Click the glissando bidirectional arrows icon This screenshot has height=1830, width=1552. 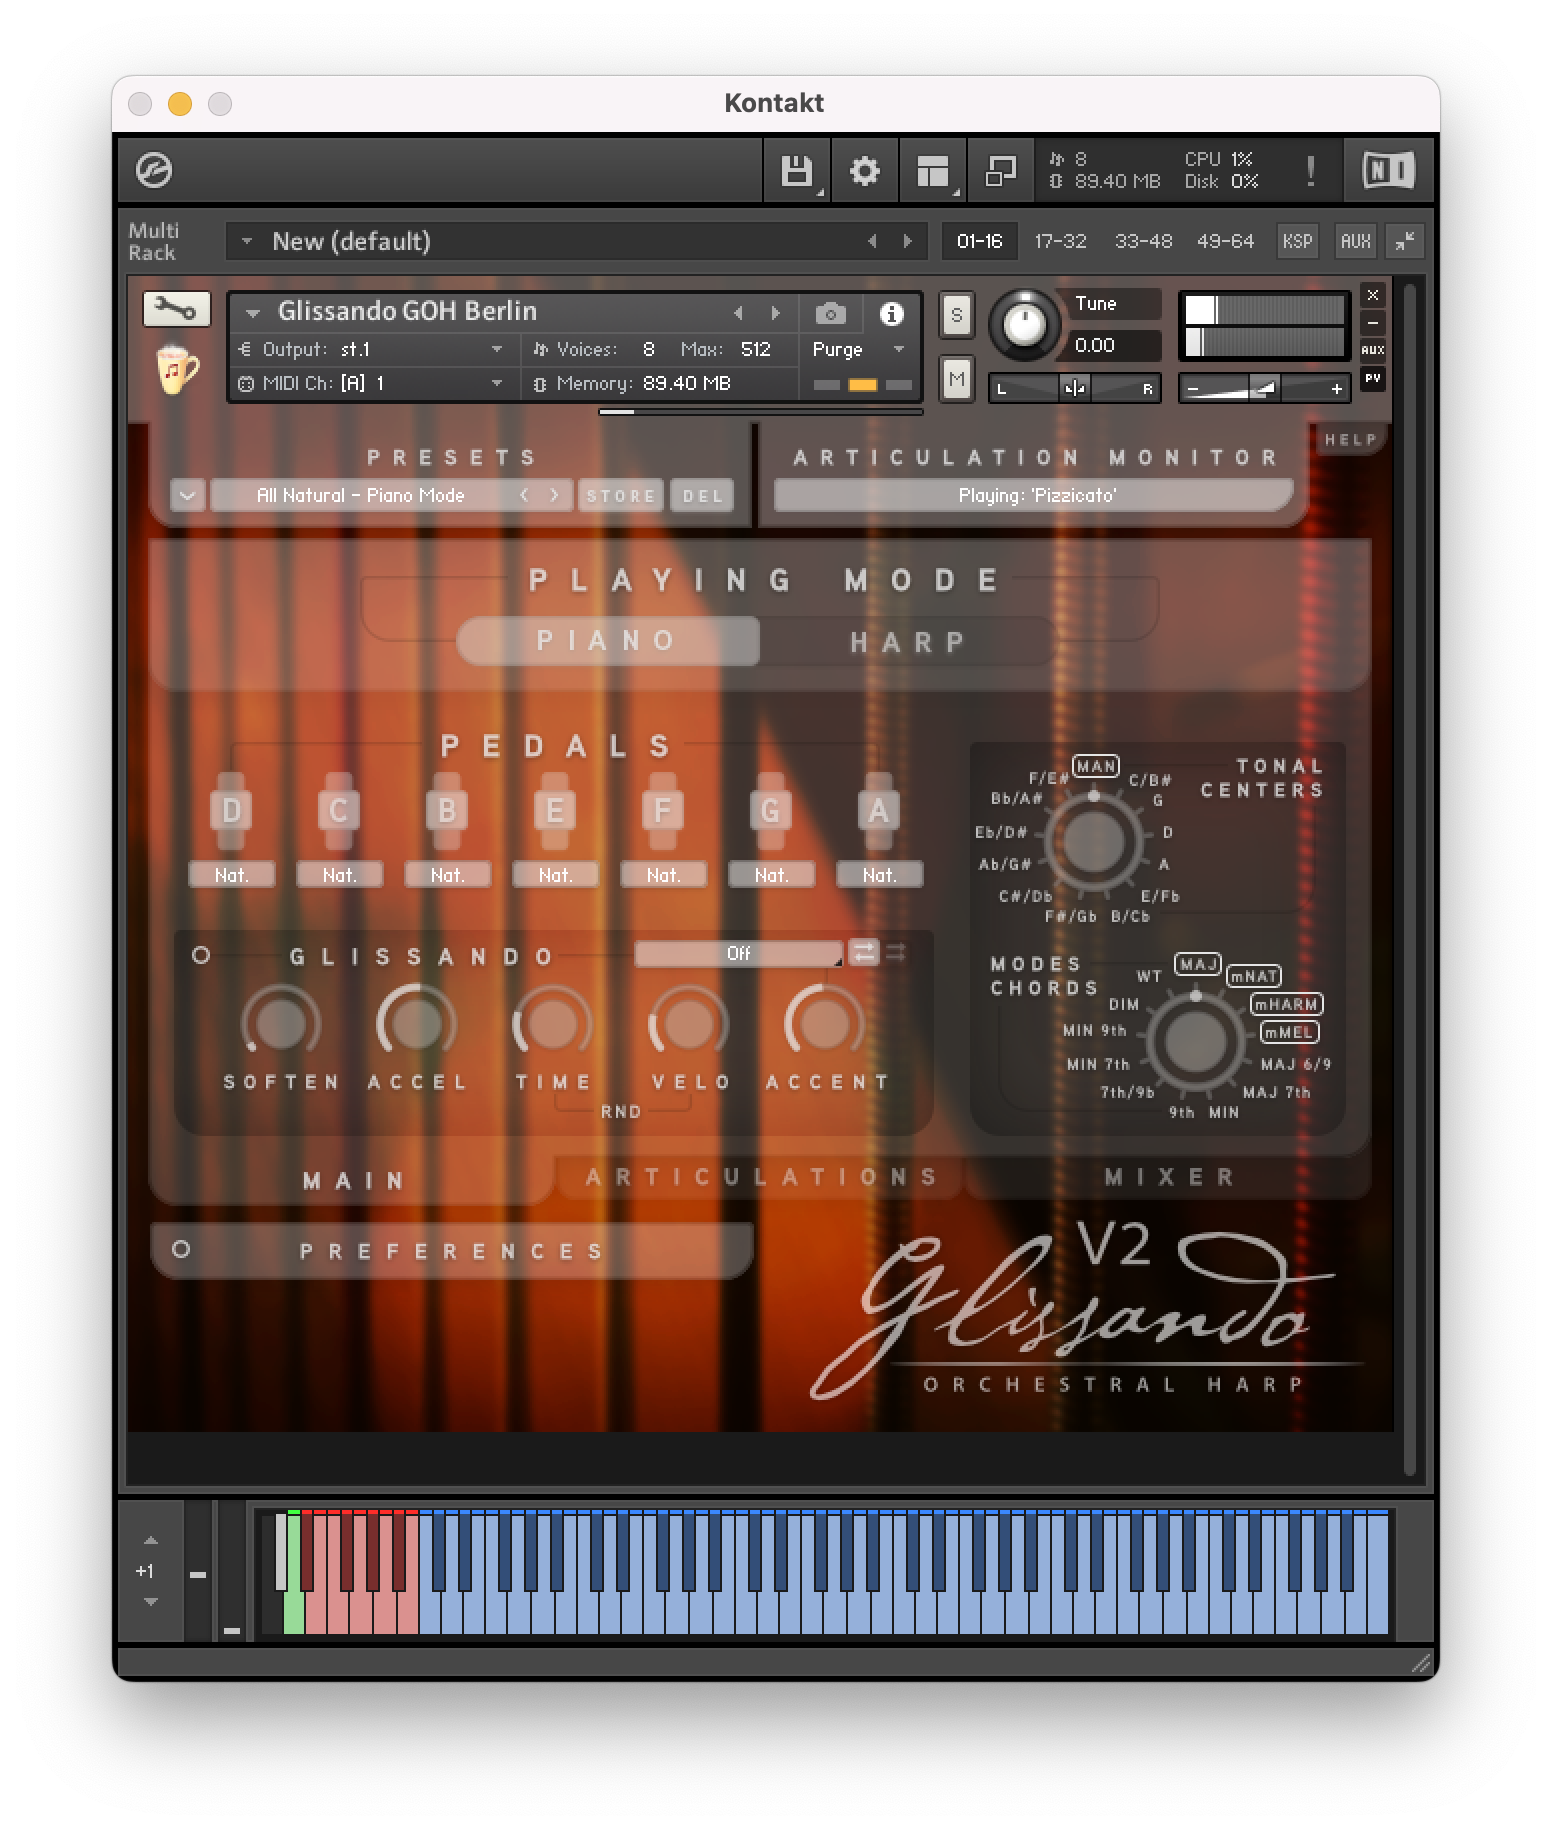coord(864,953)
